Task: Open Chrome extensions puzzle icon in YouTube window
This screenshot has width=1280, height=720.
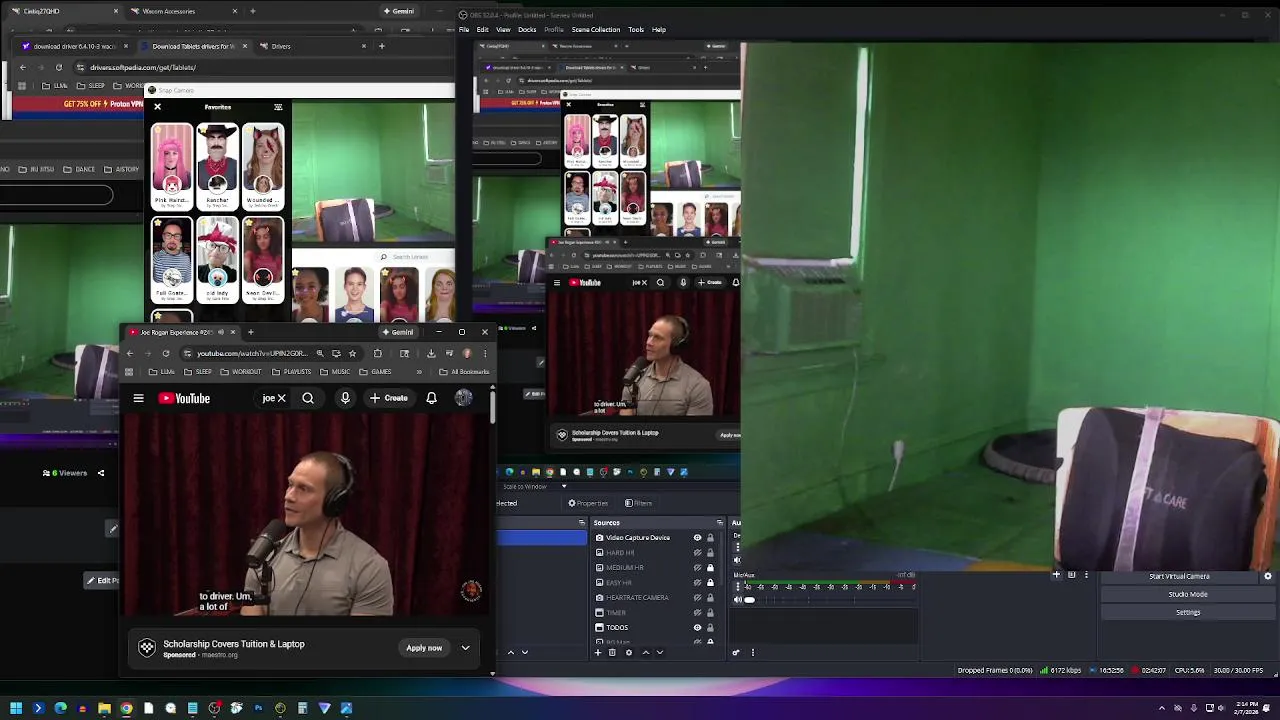Action: [377, 353]
